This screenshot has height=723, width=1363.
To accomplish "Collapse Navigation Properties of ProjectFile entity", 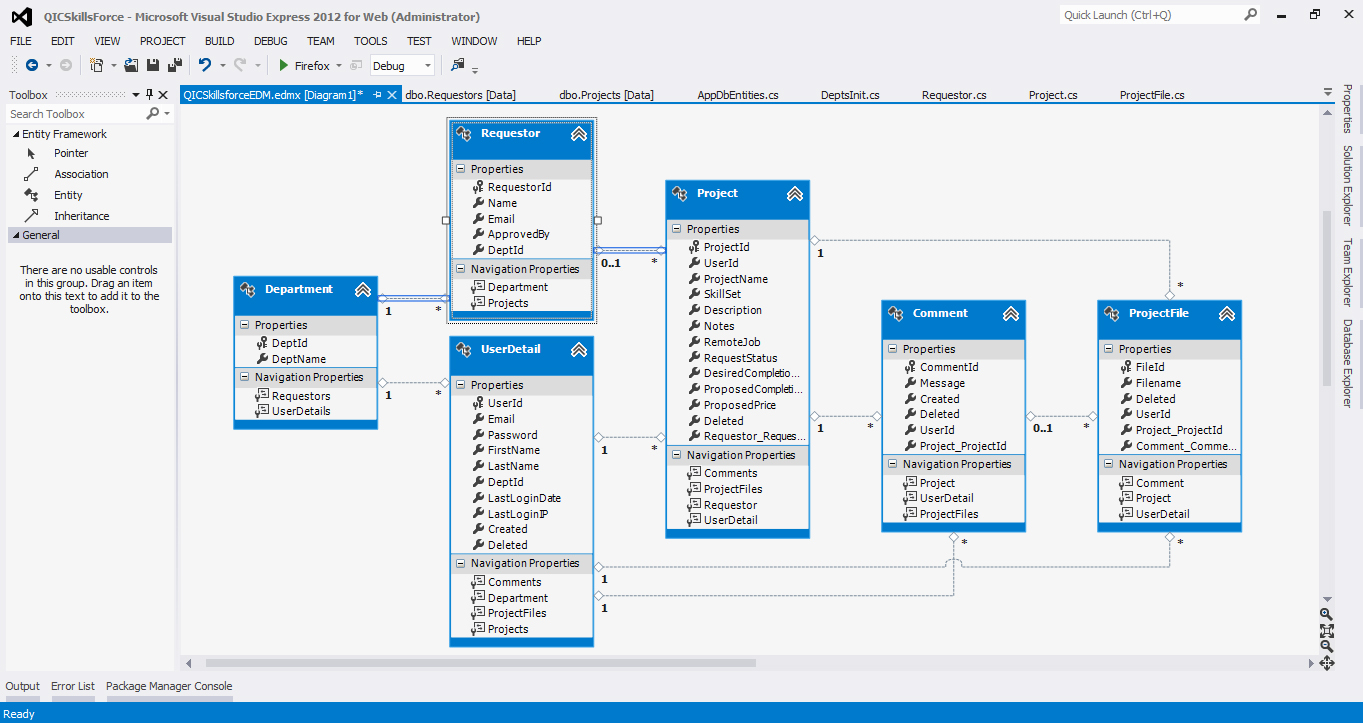I will pyautogui.click(x=1109, y=464).
